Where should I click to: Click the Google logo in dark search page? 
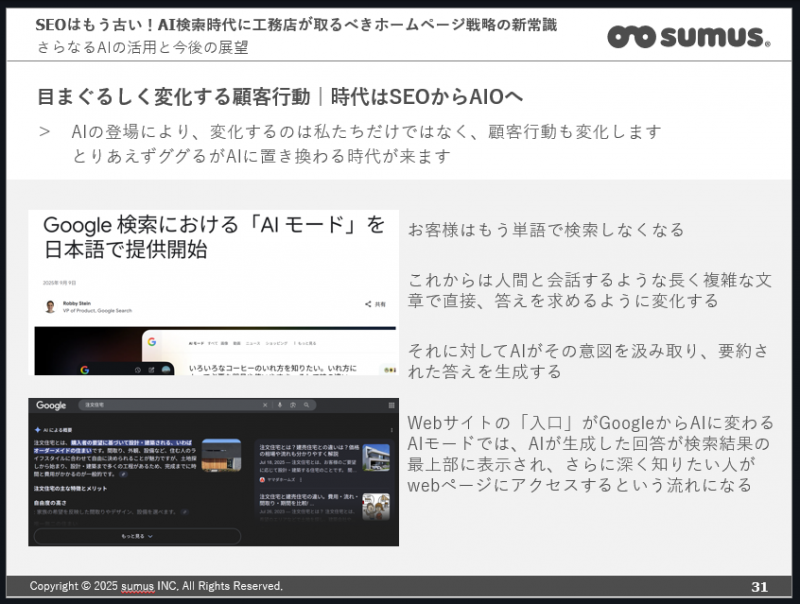51,406
